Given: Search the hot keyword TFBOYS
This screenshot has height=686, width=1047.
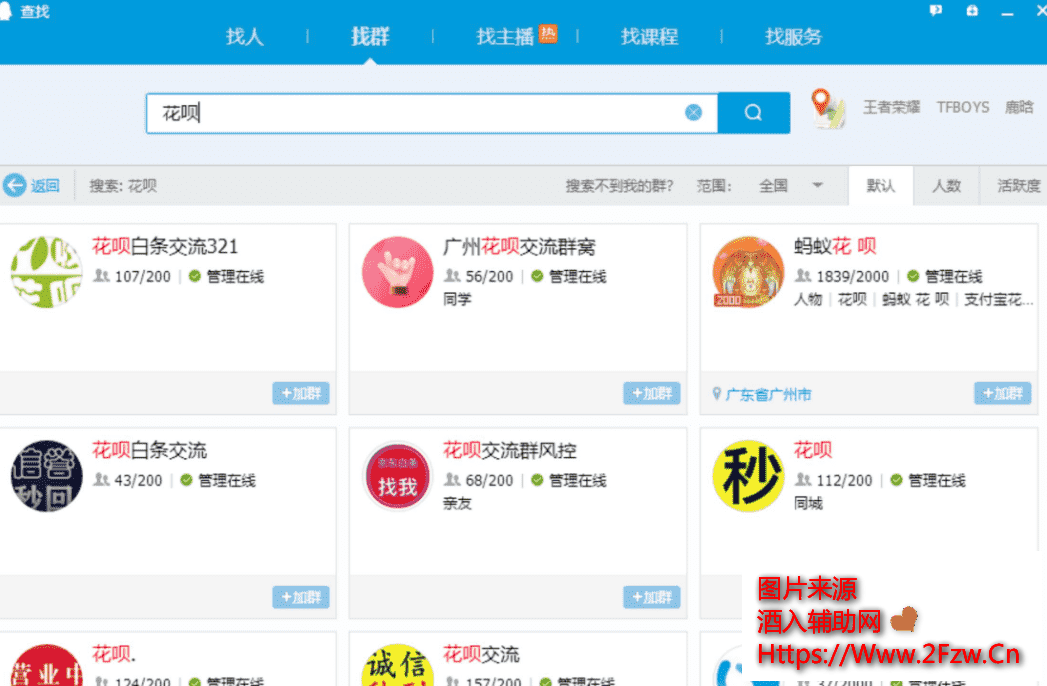Looking at the screenshot, I should [962, 108].
